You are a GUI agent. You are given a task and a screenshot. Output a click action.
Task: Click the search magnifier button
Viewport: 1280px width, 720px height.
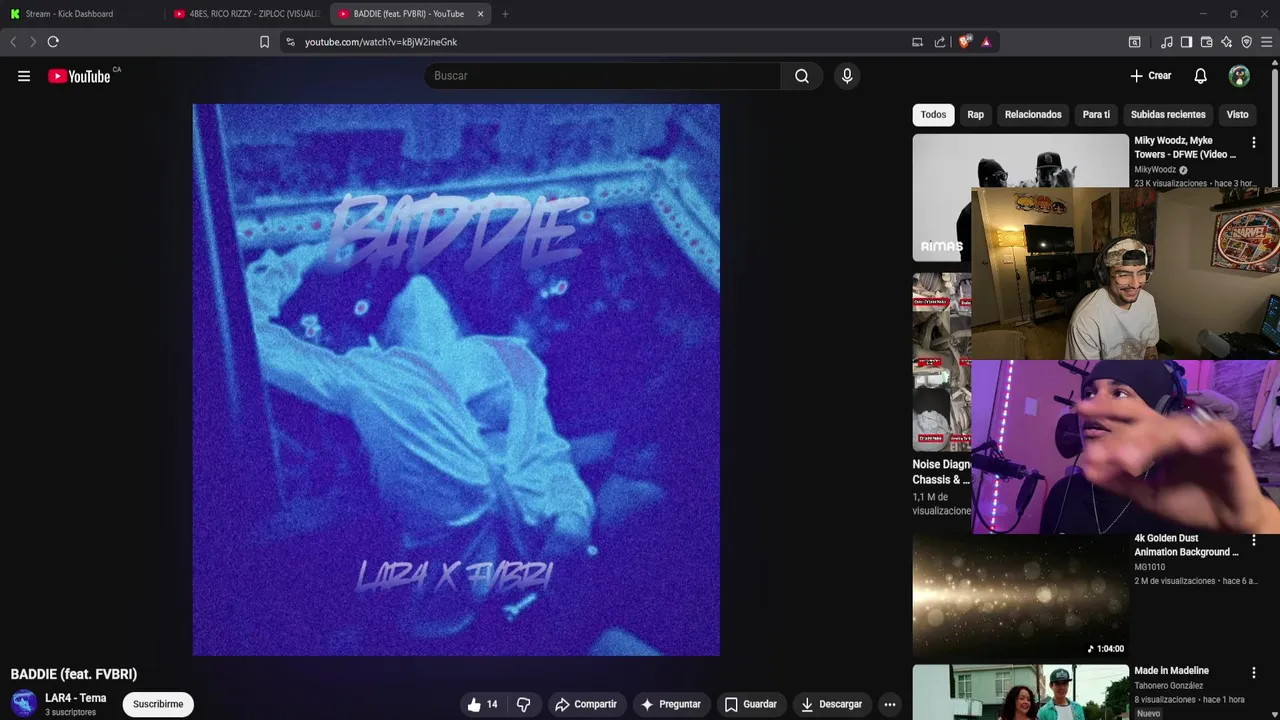click(x=802, y=76)
